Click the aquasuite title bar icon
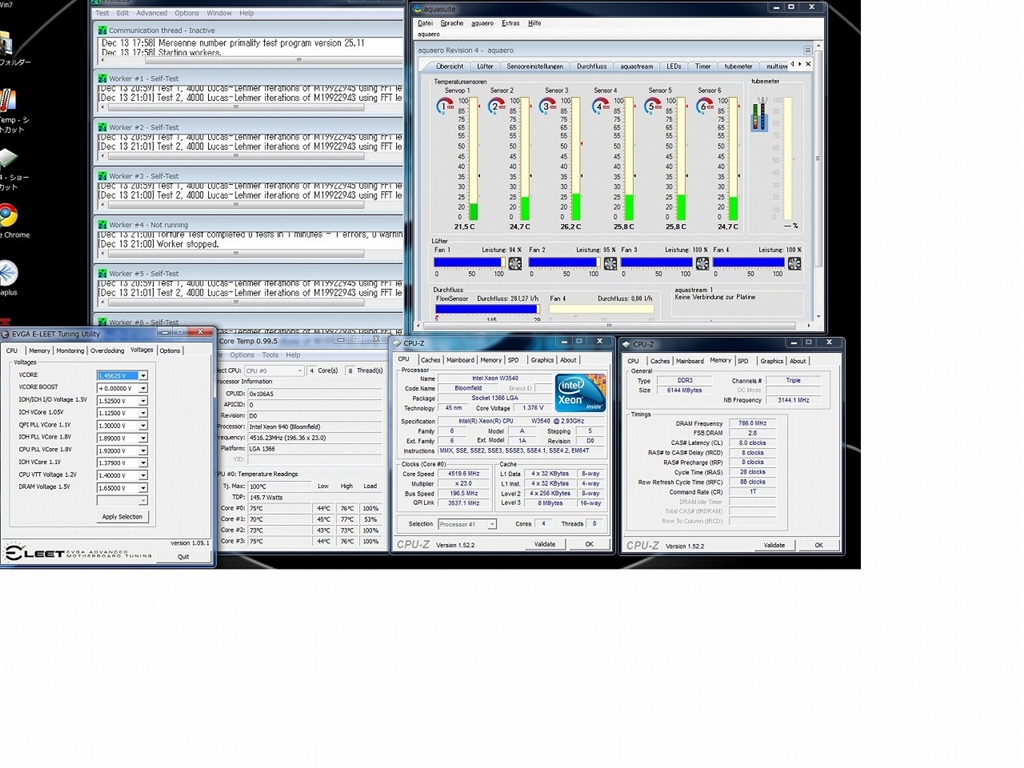The height and width of the screenshot is (768, 1024). coord(417,9)
